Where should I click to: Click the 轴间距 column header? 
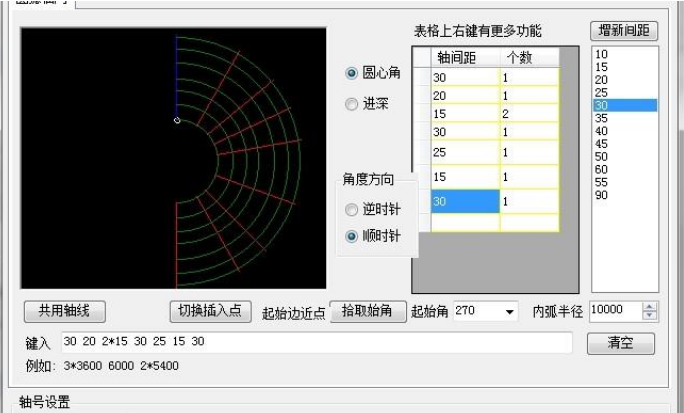tap(465, 58)
